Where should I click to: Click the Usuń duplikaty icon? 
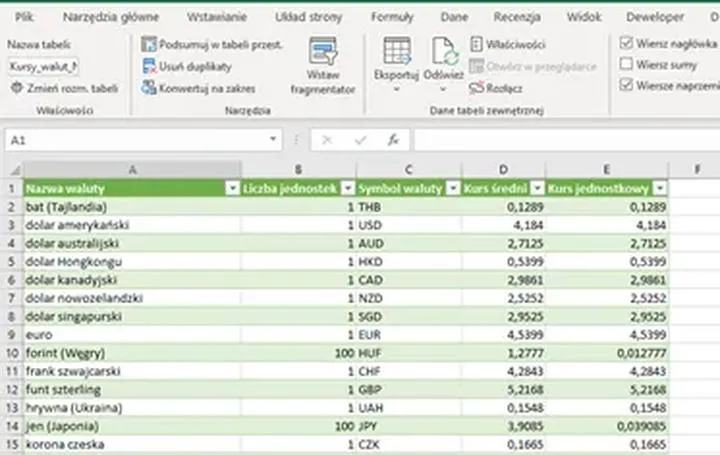[149, 66]
